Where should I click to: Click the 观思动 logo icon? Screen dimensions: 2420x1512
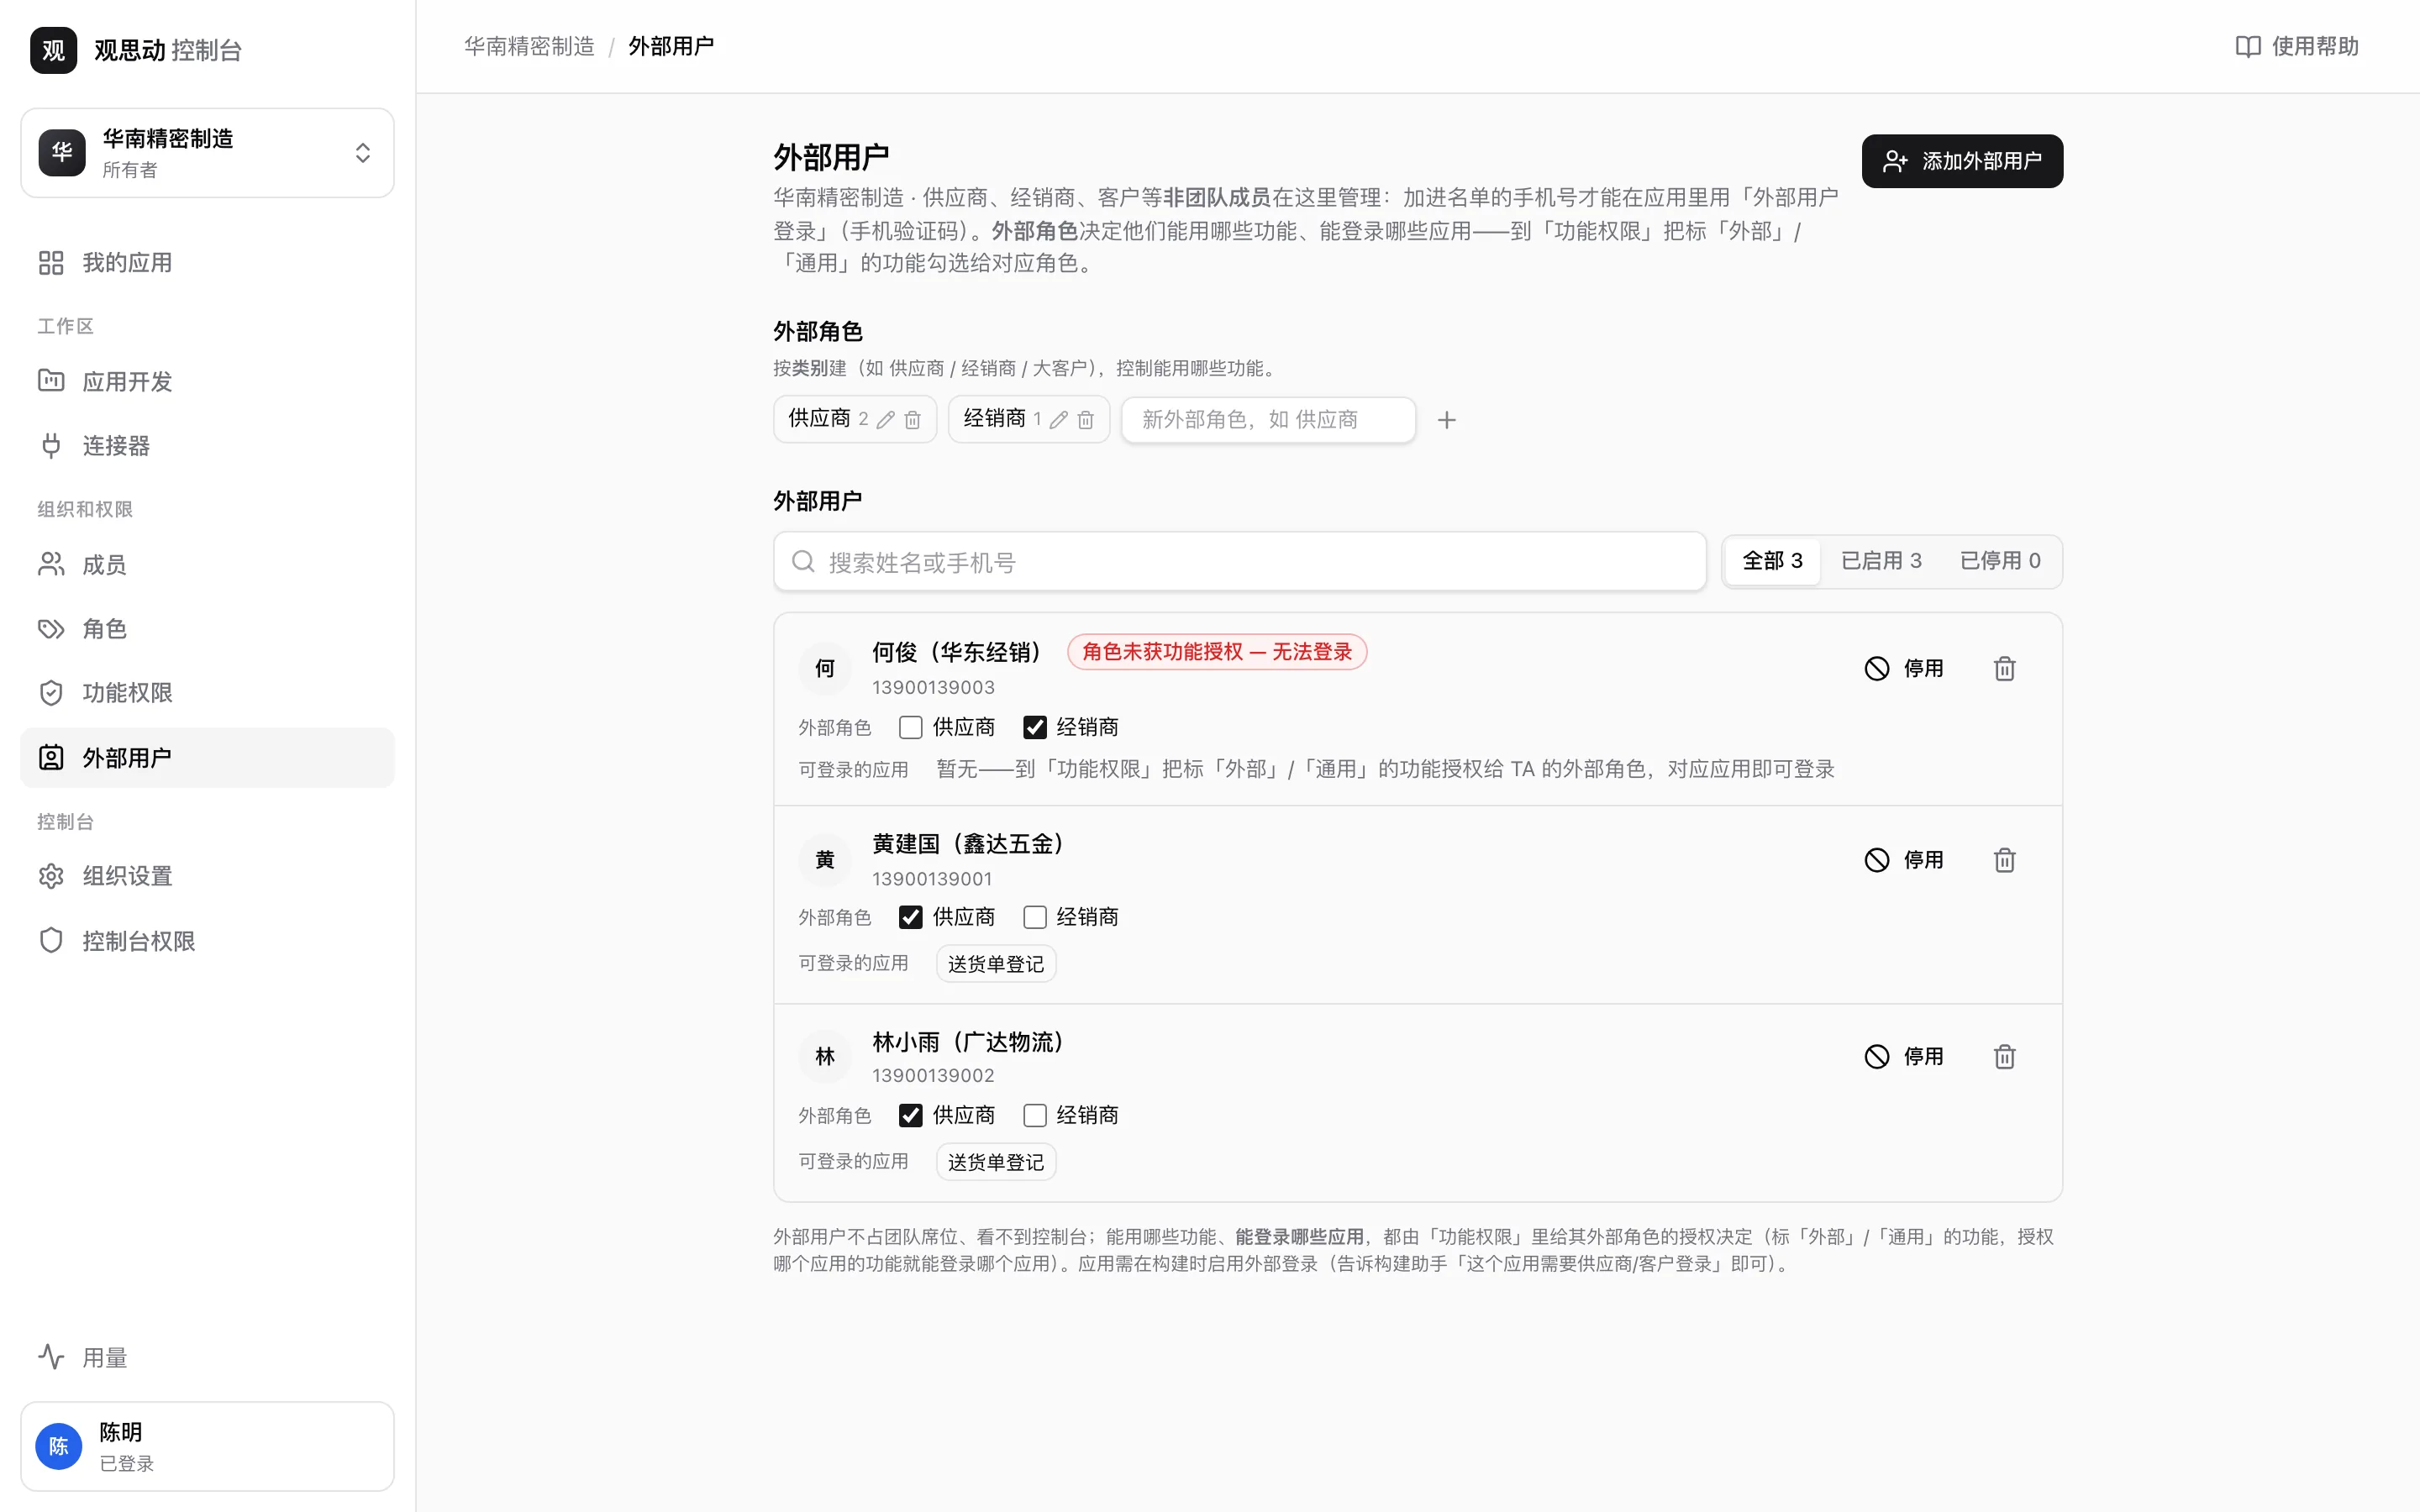tap(53, 50)
